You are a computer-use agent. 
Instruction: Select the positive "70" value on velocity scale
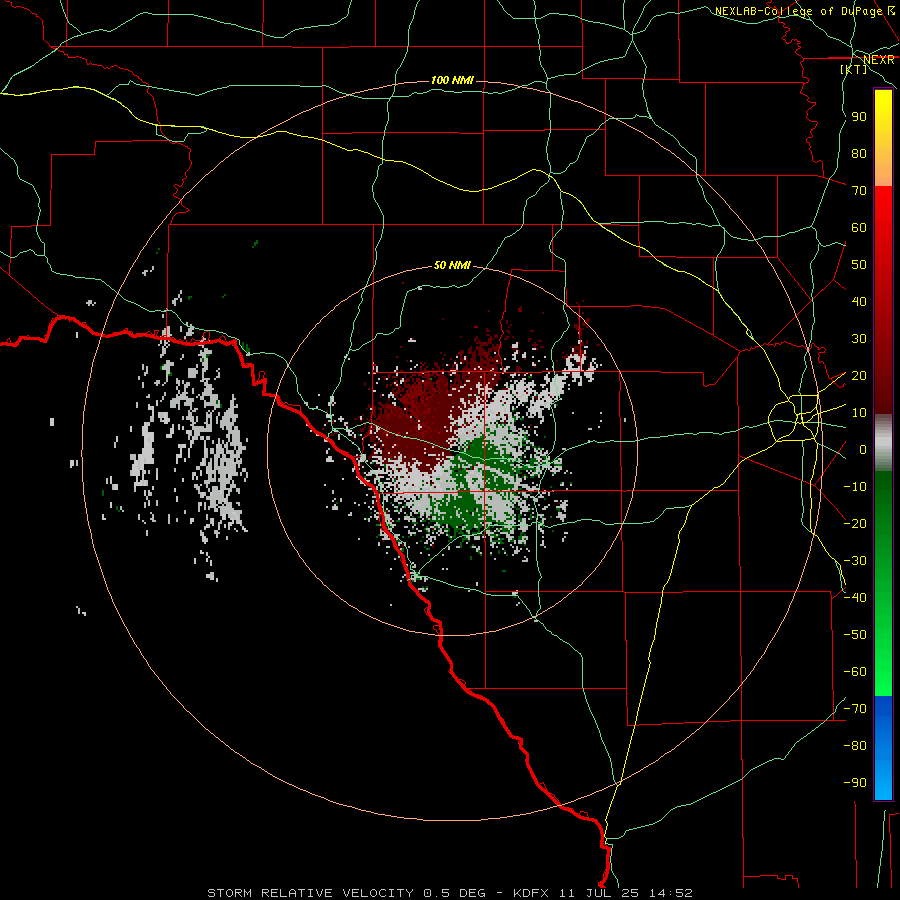coord(859,191)
